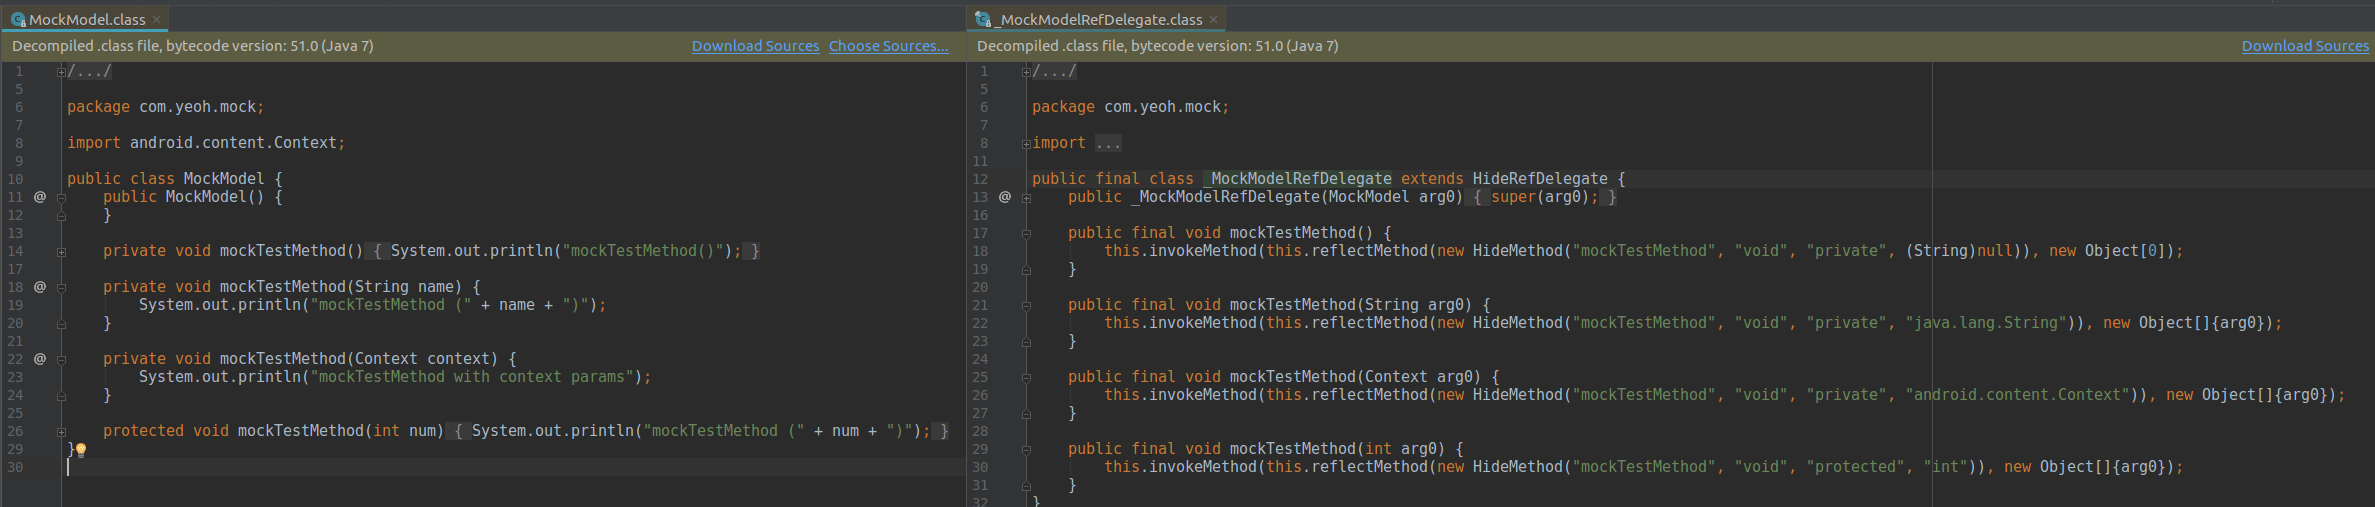Expand folded mockTestMethod(int num) body
This screenshot has width=2375, height=507.
tap(61, 432)
